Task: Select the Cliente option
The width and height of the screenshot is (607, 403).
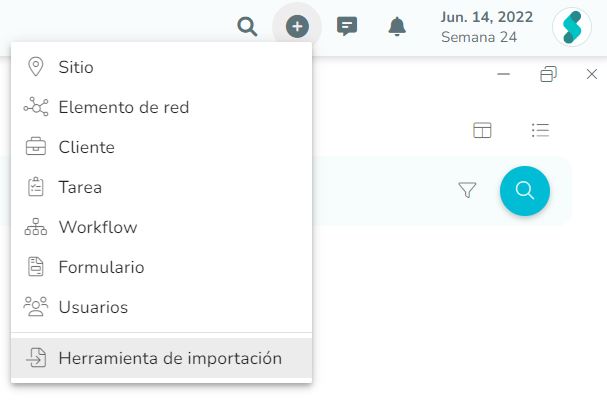Action: click(161, 147)
